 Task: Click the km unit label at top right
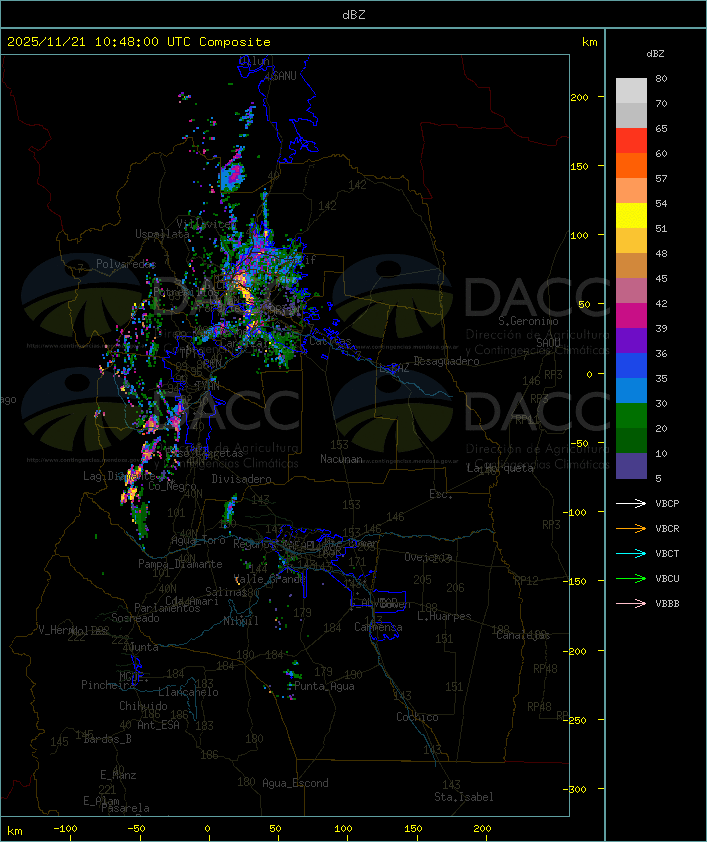pos(589,42)
